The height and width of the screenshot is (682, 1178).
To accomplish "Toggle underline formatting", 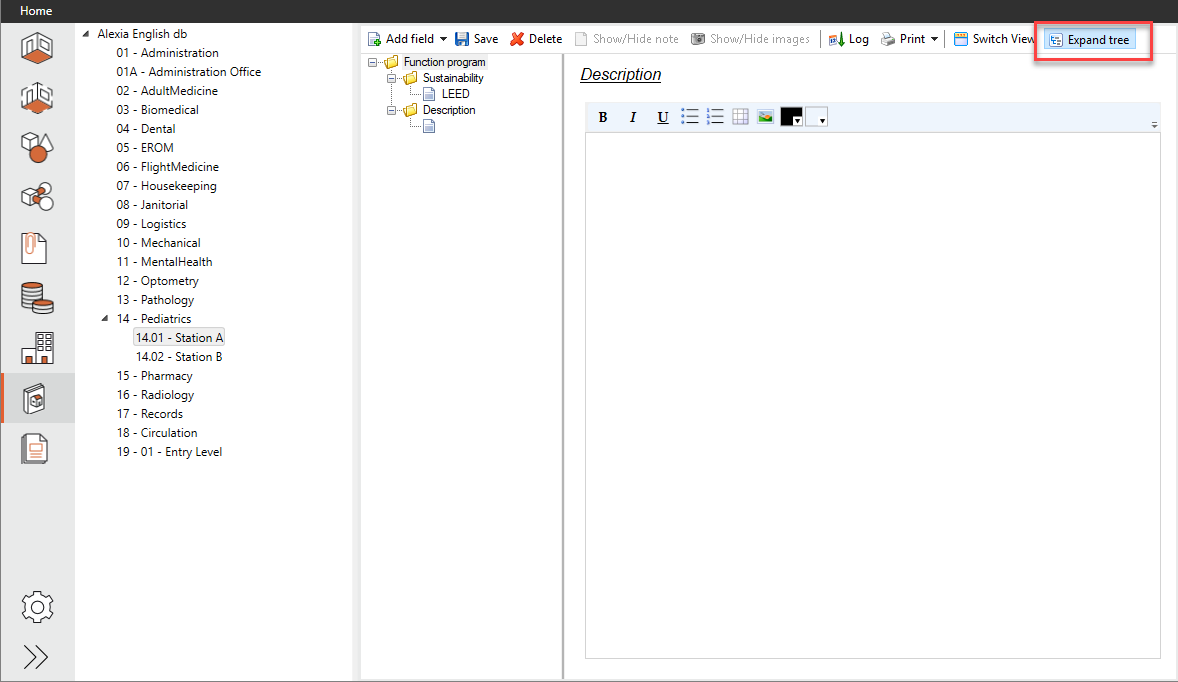I will point(662,117).
